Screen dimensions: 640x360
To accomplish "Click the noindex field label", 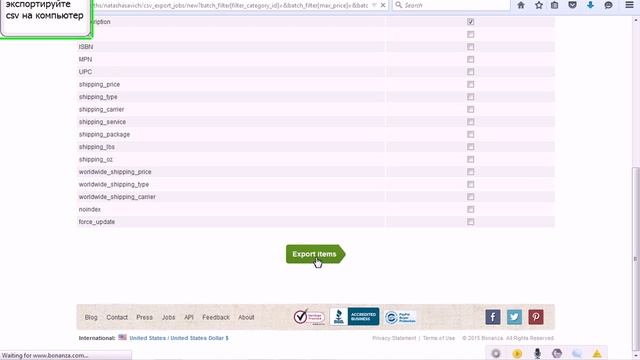I will pos(89,209).
